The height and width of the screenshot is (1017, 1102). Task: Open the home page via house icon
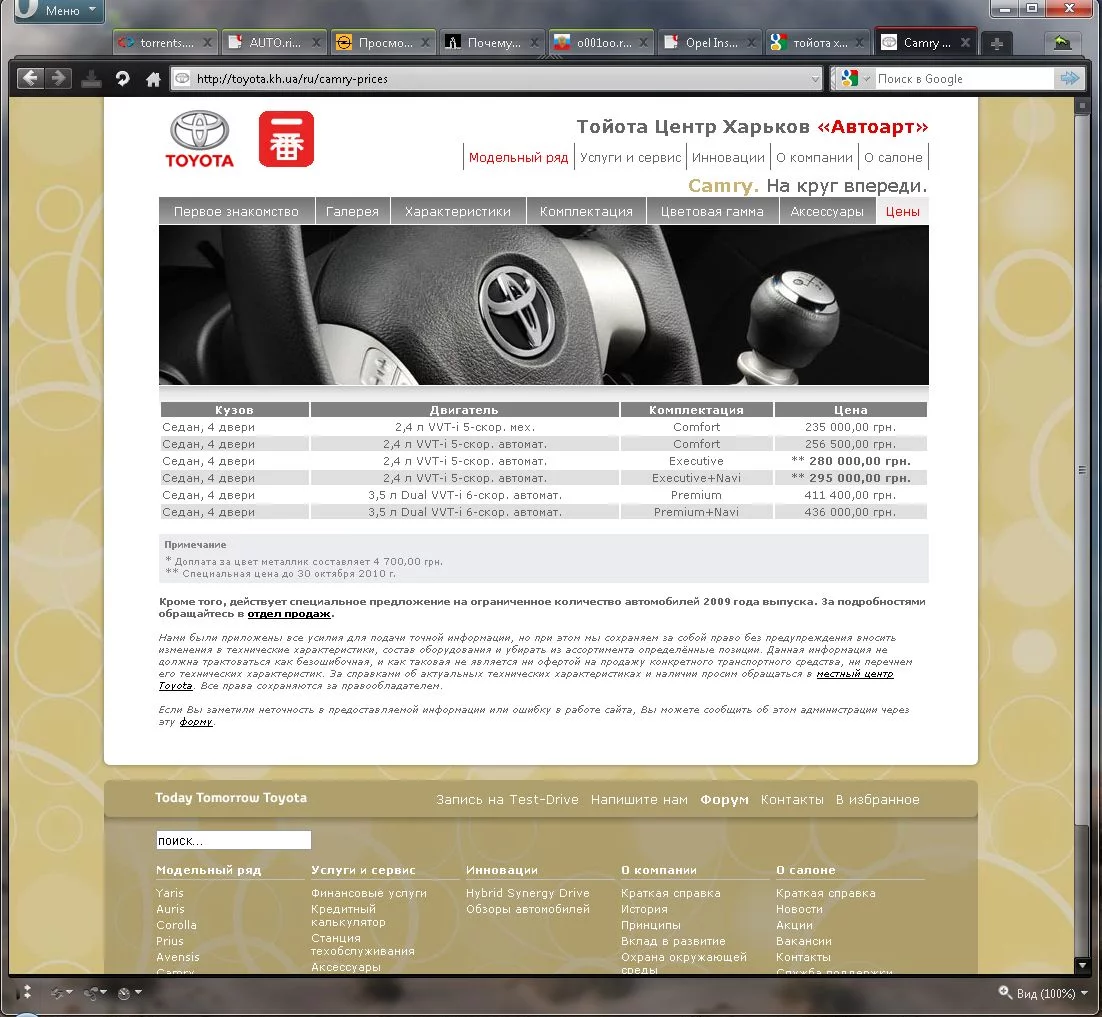pyautogui.click(x=153, y=79)
